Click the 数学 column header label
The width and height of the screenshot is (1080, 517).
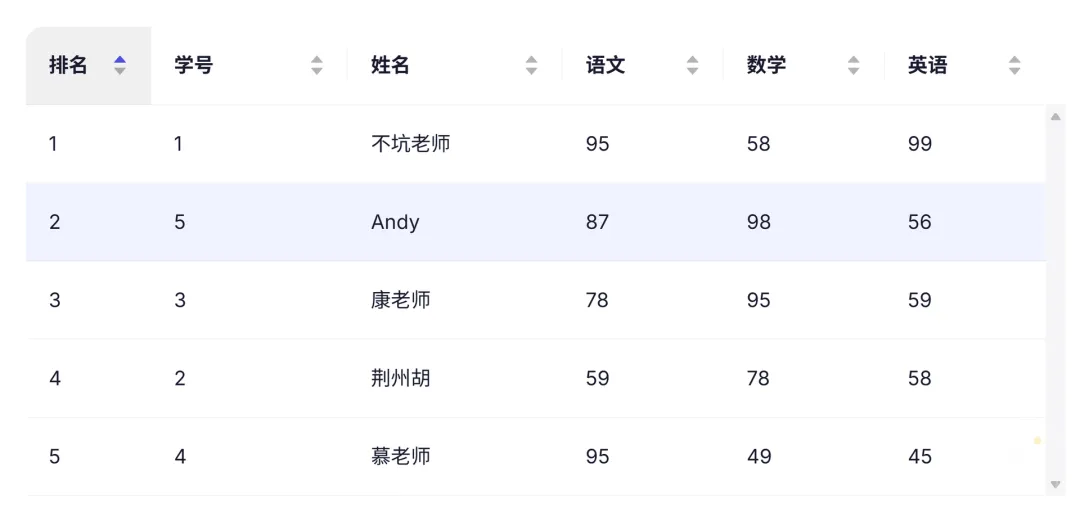pyautogui.click(x=766, y=66)
